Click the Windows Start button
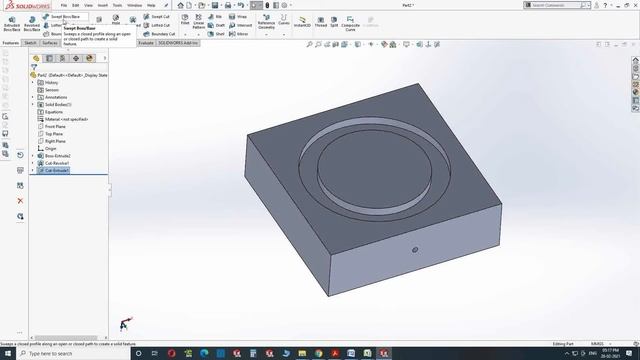The height and width of the screenshot is (360, 640). click(x=8, y=353)
